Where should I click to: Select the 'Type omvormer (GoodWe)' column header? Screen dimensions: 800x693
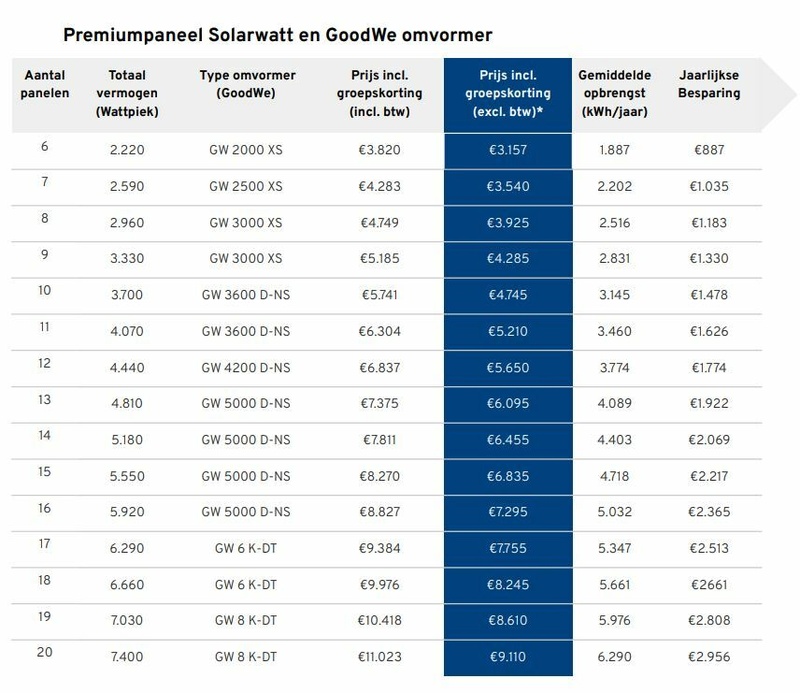[x=246, y=84]
